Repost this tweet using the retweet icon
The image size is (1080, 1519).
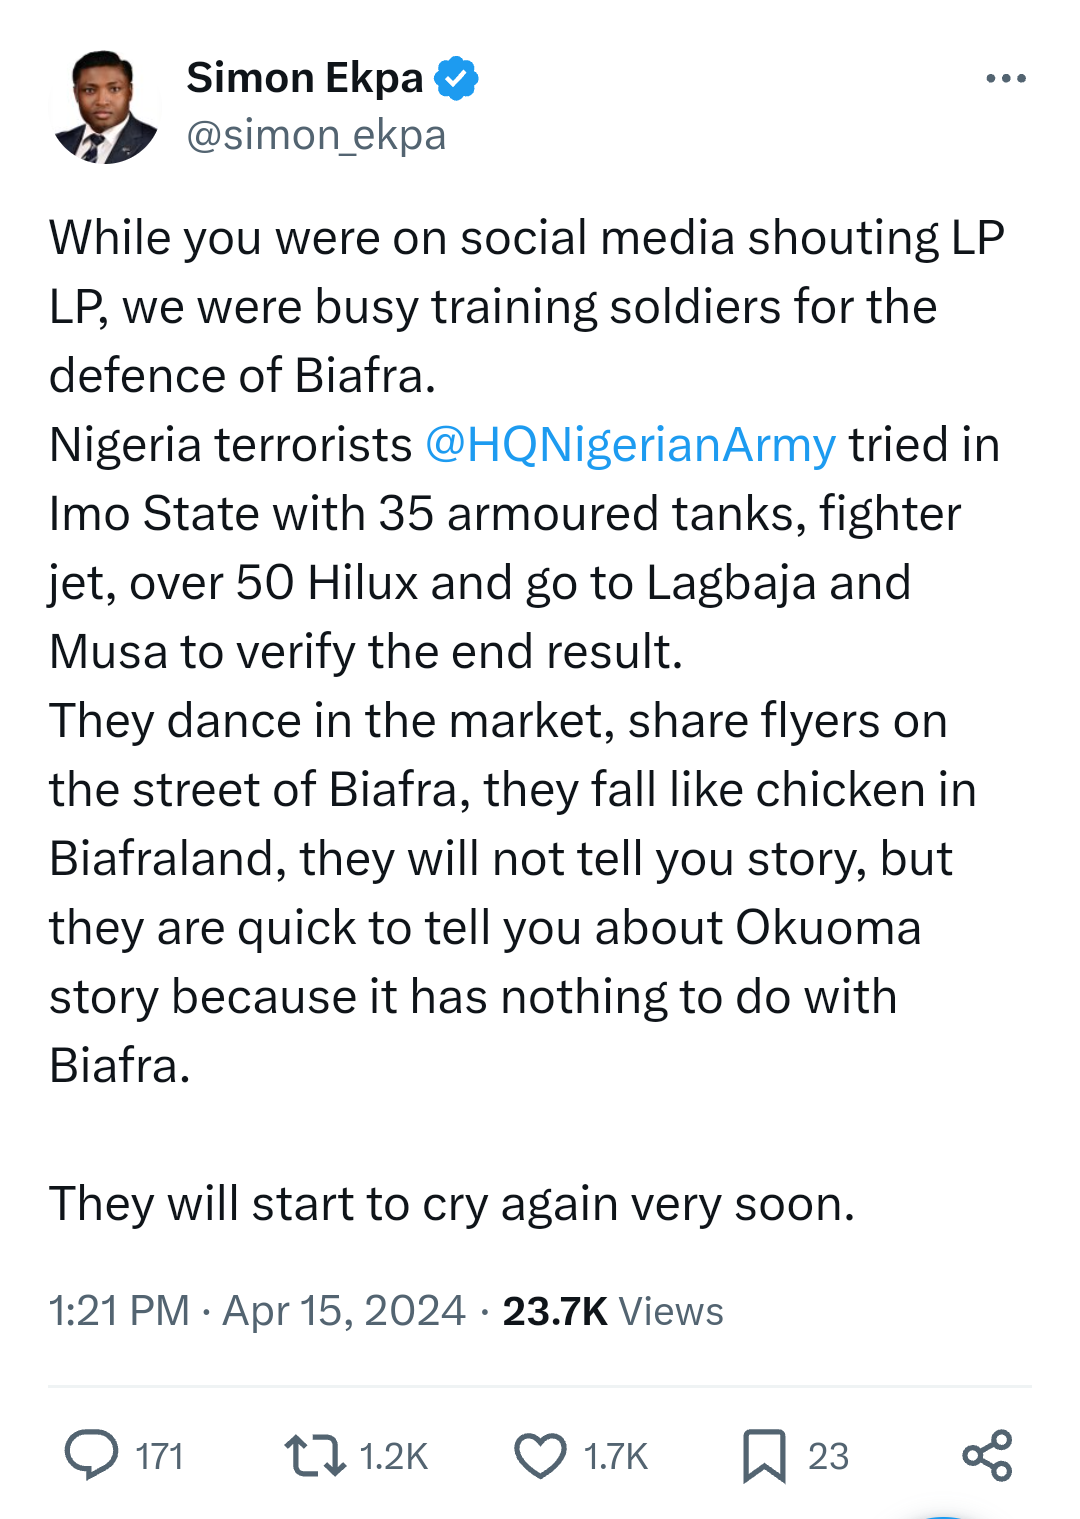tap(314, 1455)
